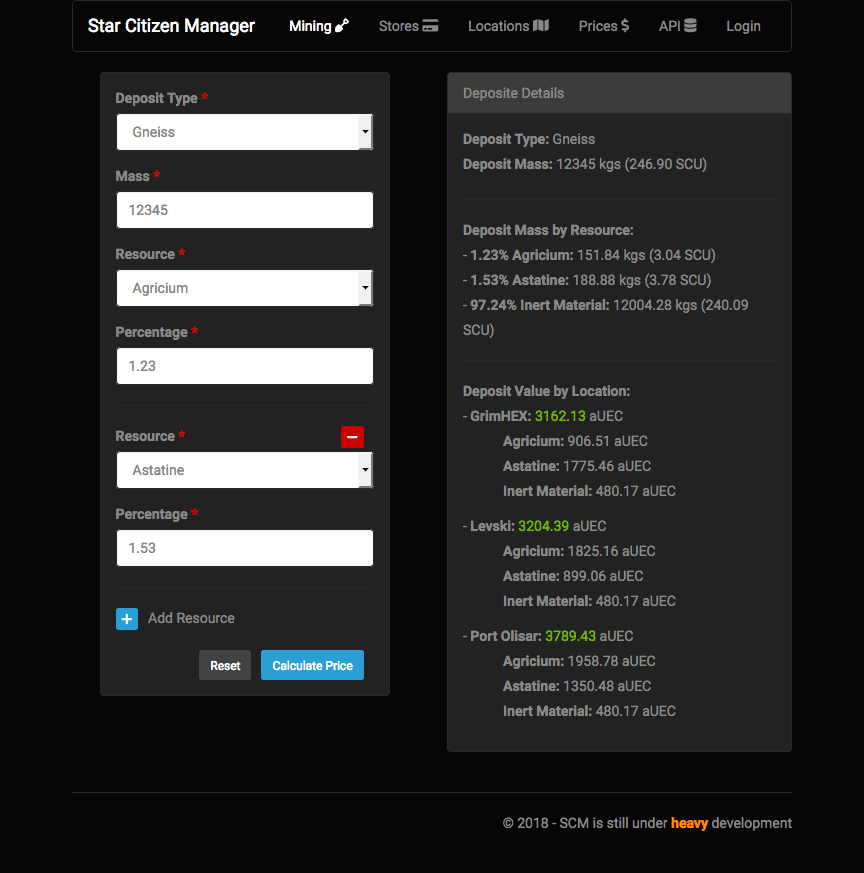
Task: Click the GrimHEX value 3162.13
Action: coord(560,416)
